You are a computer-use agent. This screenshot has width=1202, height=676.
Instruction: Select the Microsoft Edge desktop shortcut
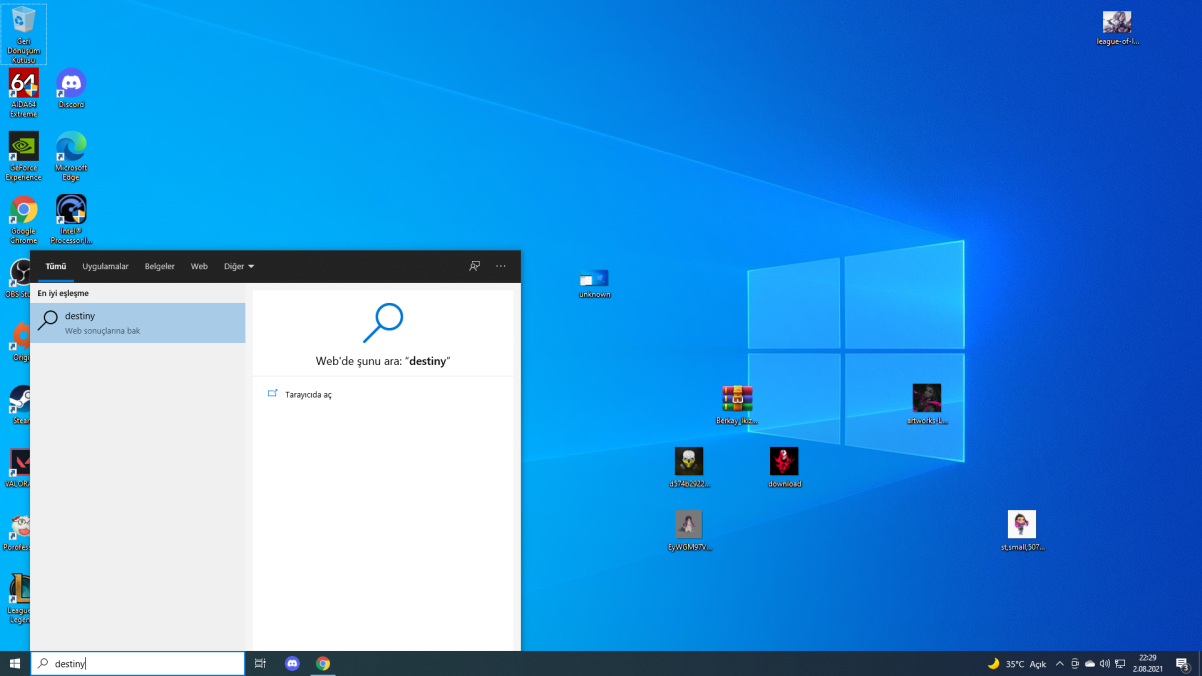point(71,156)
